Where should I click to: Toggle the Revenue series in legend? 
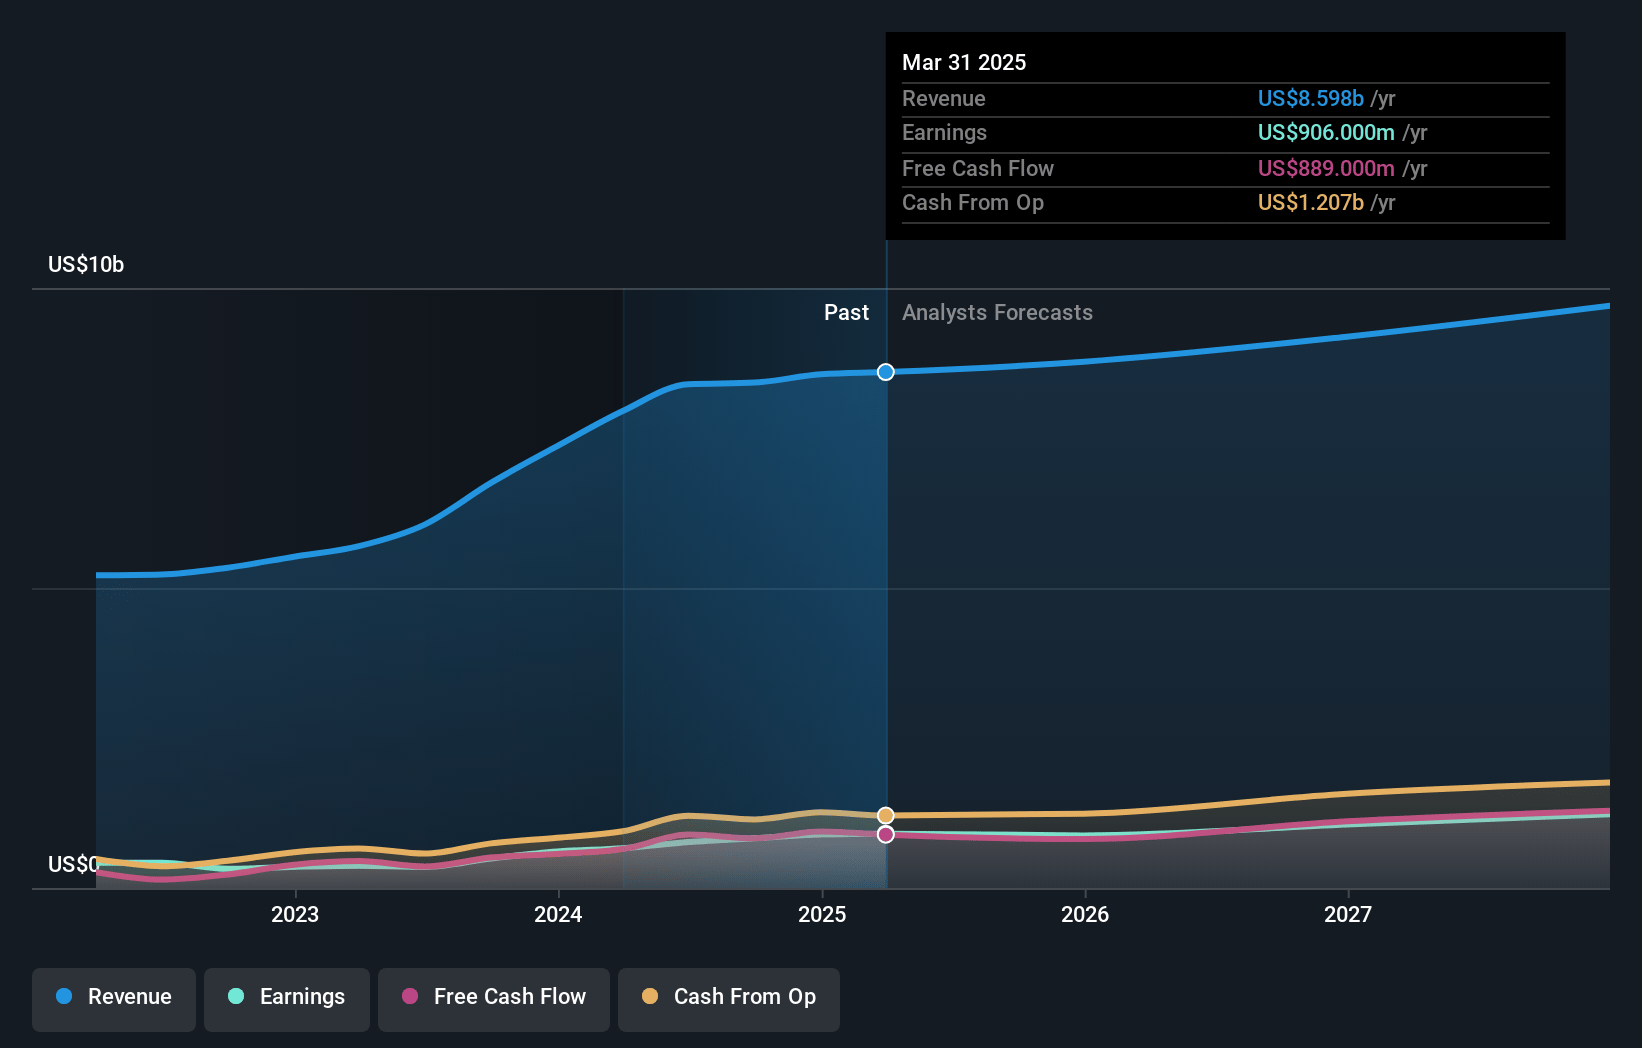click(114, 999)
